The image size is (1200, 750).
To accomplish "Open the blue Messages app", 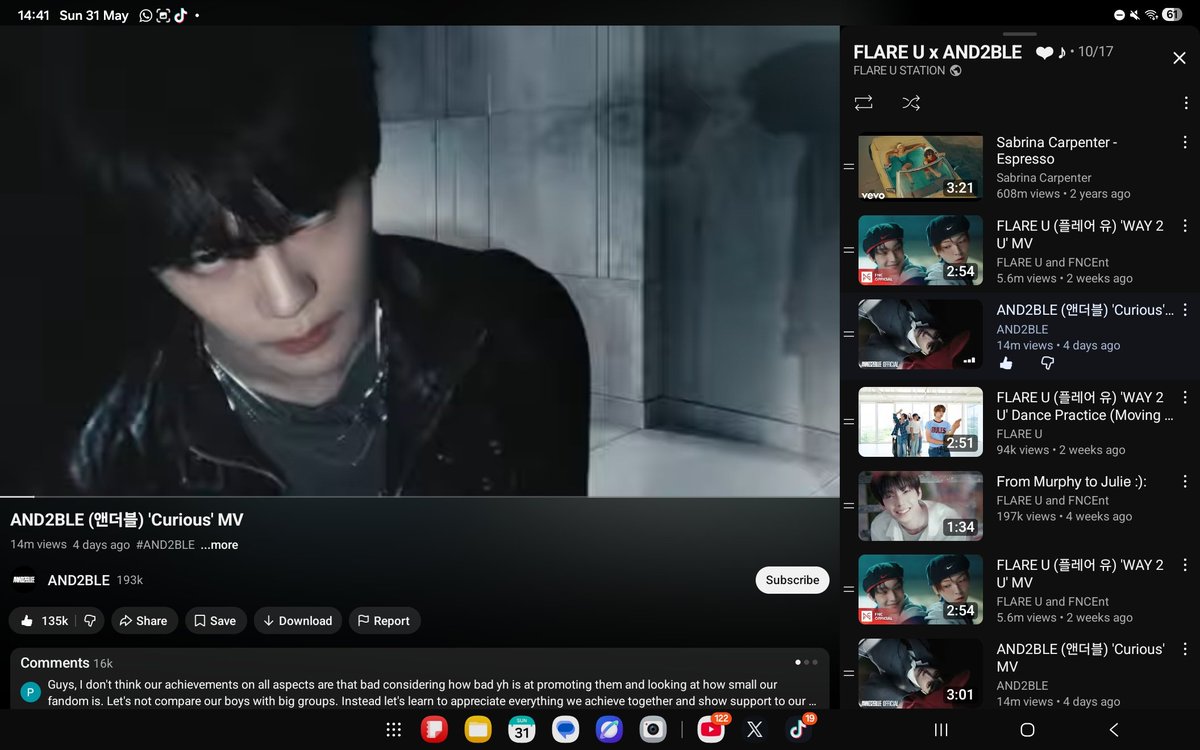I will point(566,730).
